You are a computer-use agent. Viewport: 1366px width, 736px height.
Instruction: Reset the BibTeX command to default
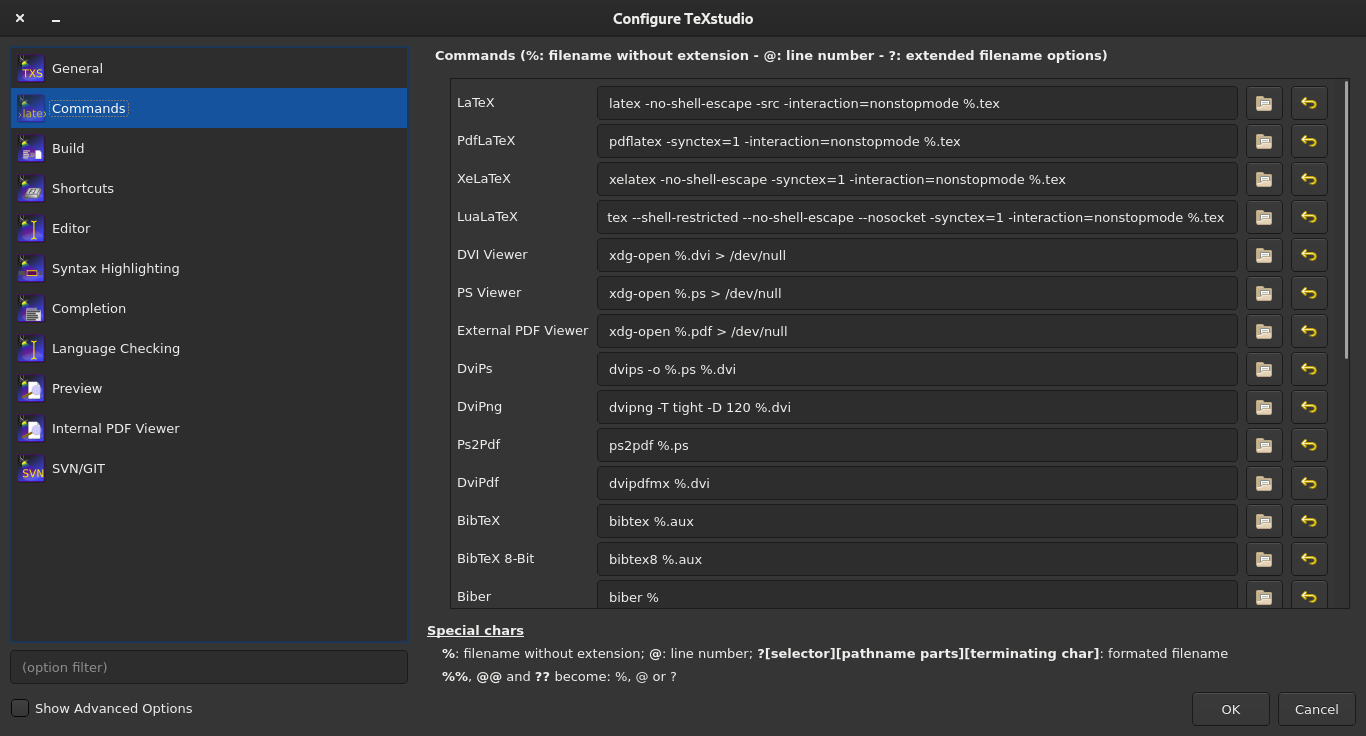(1309, 521)
